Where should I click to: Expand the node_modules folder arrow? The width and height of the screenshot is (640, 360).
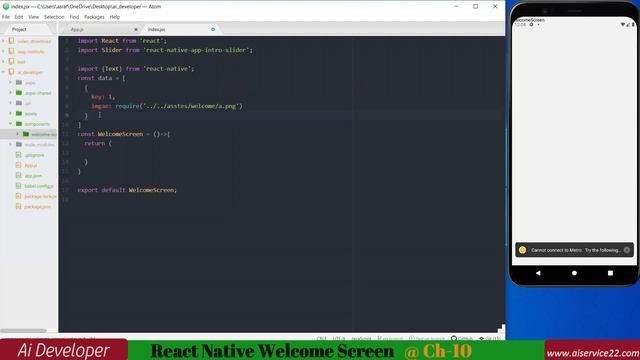(x=11, y=144)
